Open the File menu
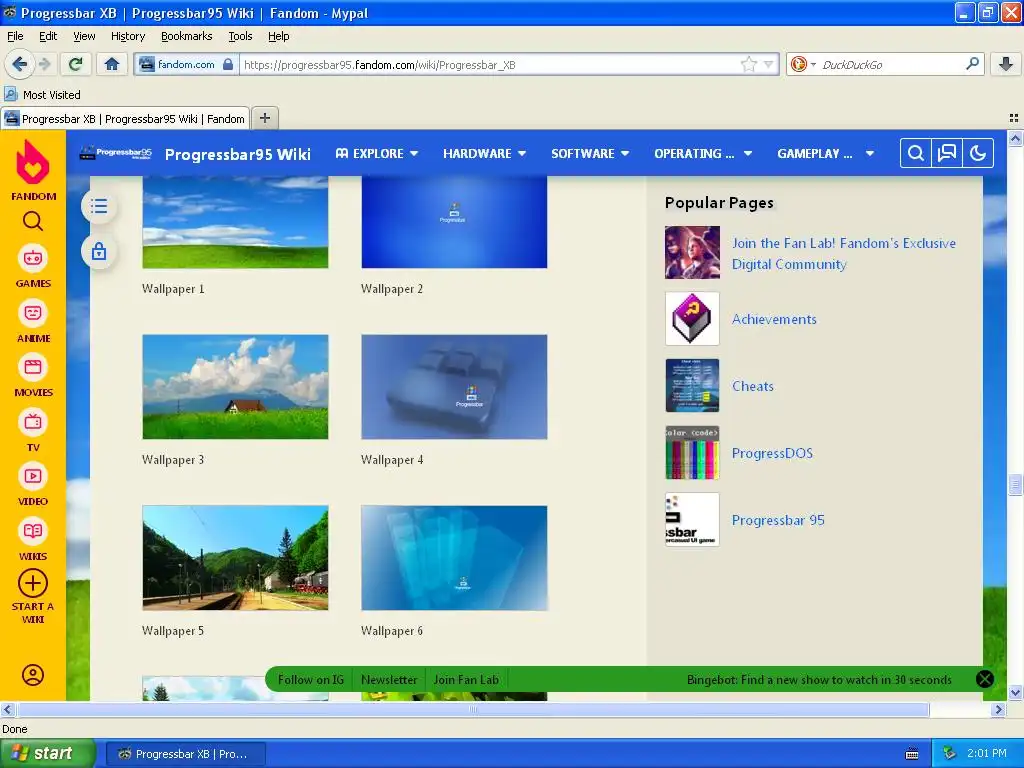The width and height of the screenshot is (1024, 768). pos(15,36)
